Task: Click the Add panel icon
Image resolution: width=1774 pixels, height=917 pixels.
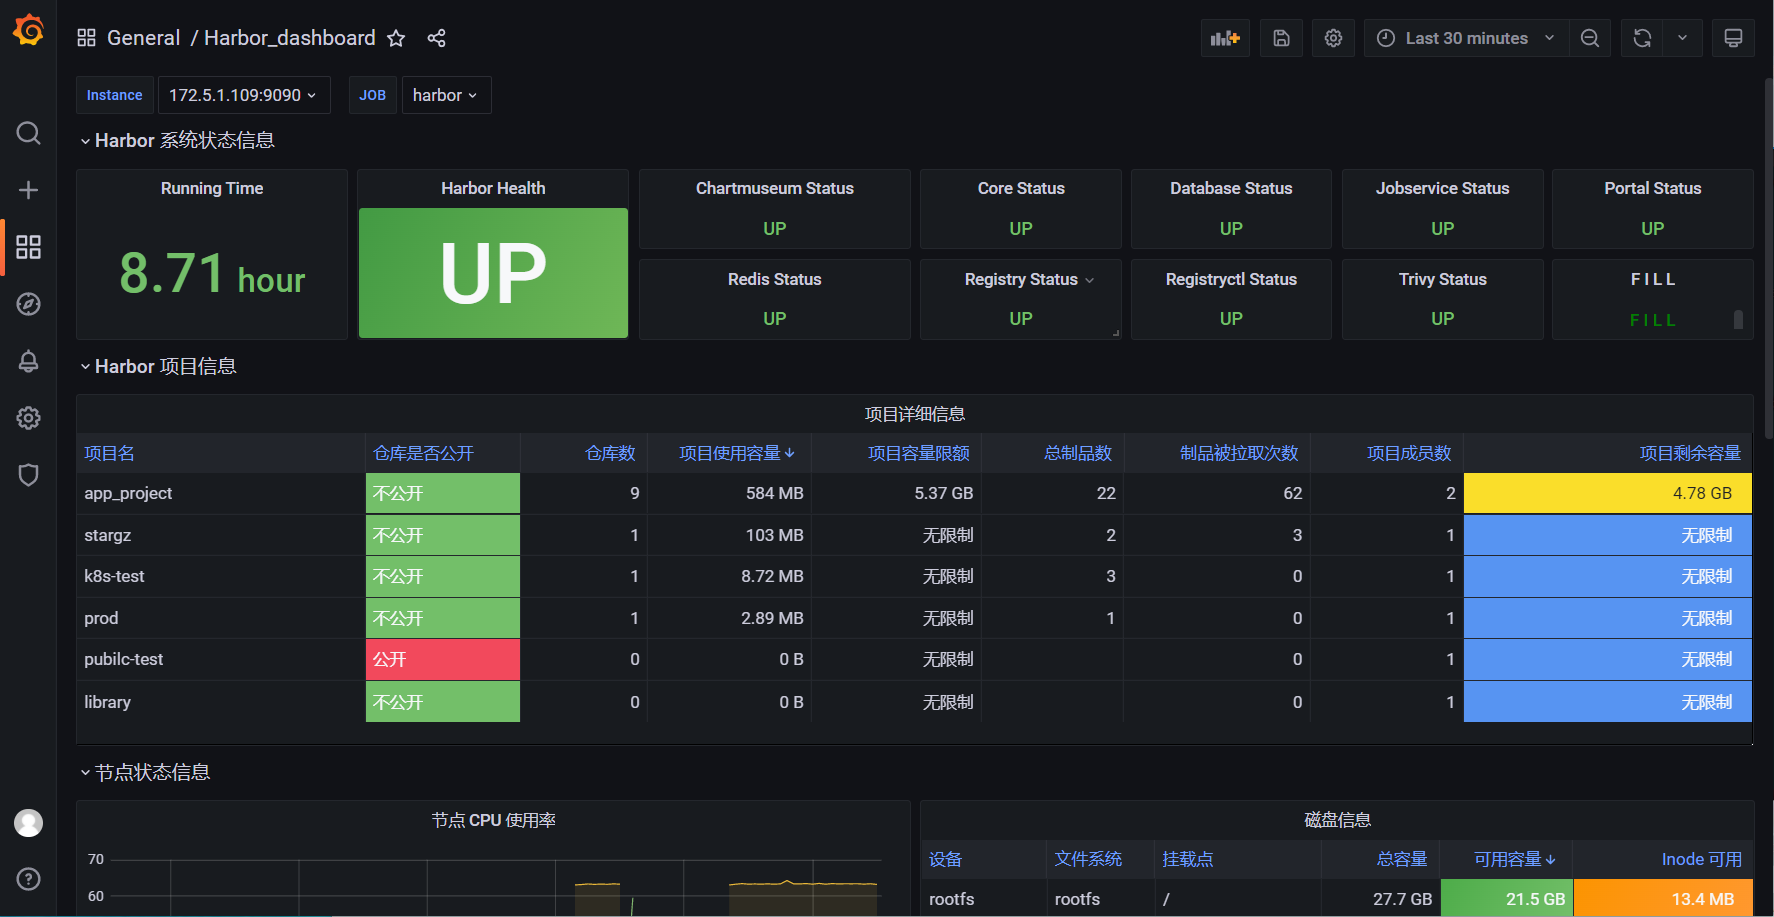Action: coord(1225,38)
